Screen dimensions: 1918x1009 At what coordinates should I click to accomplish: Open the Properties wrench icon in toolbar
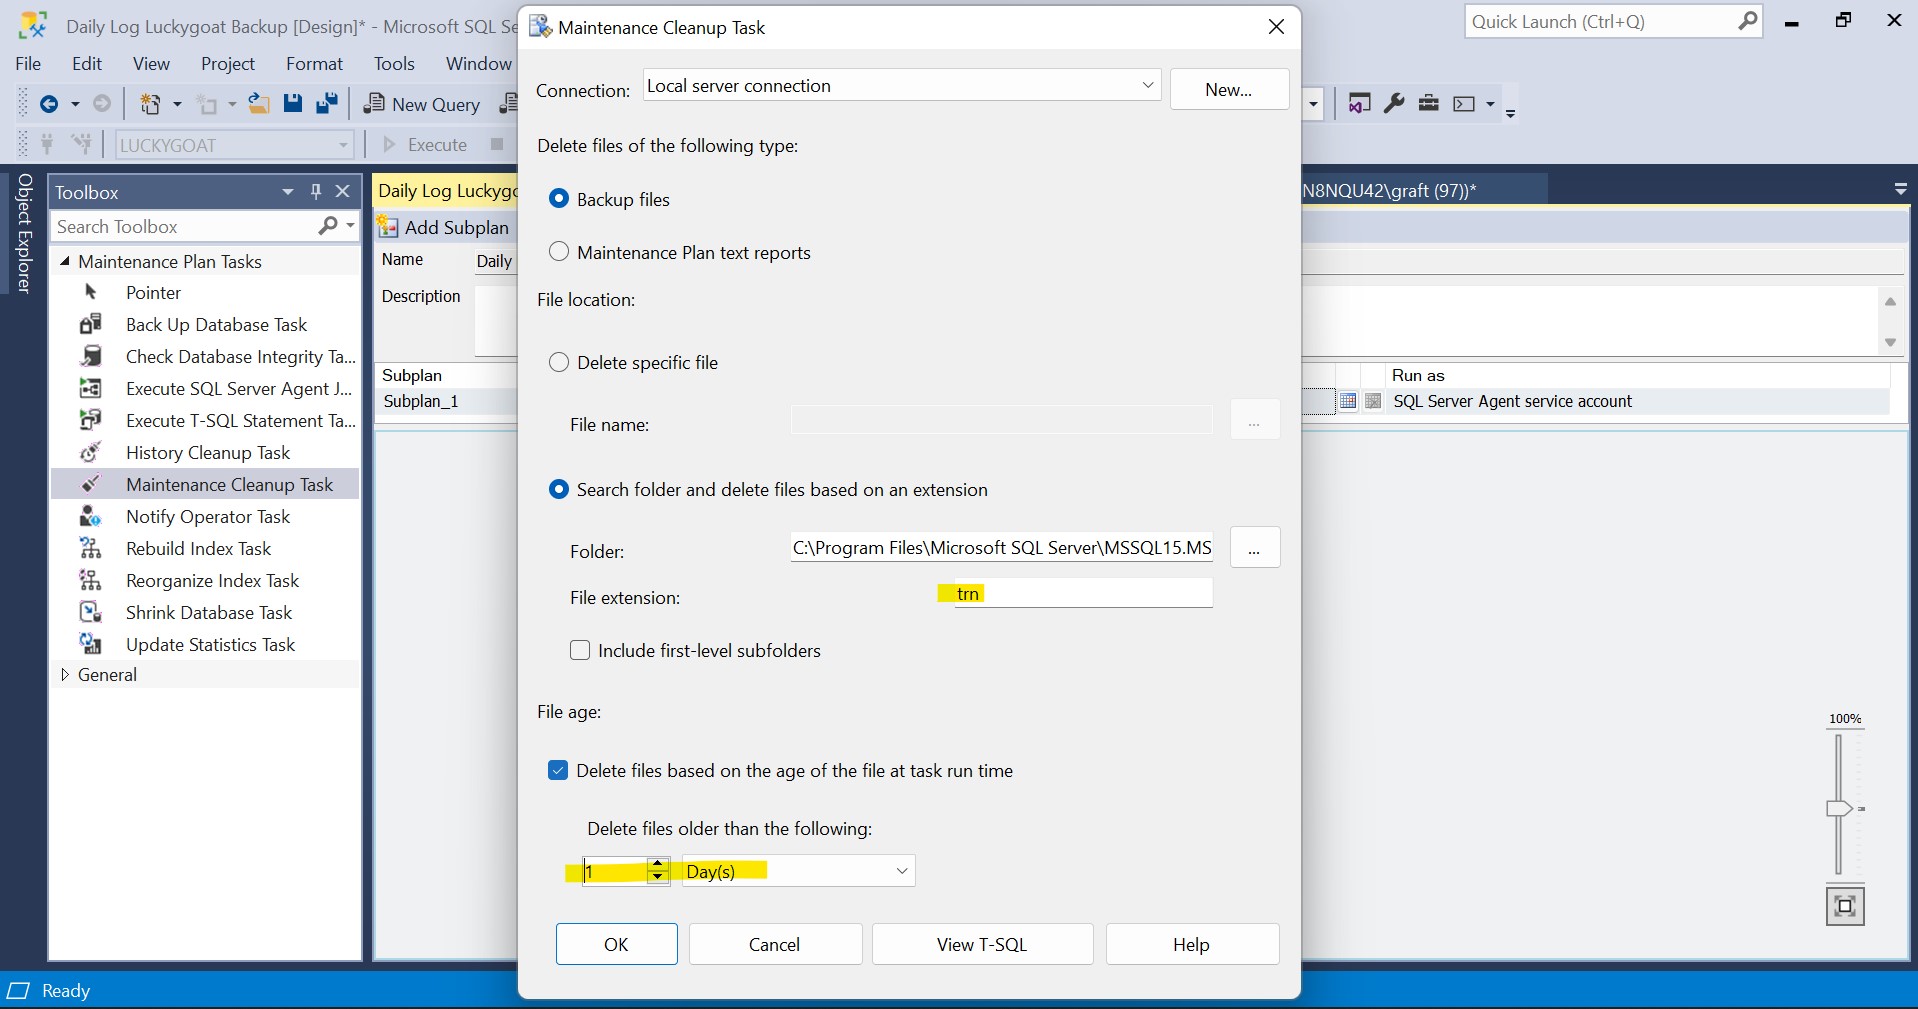(1394, 103)
